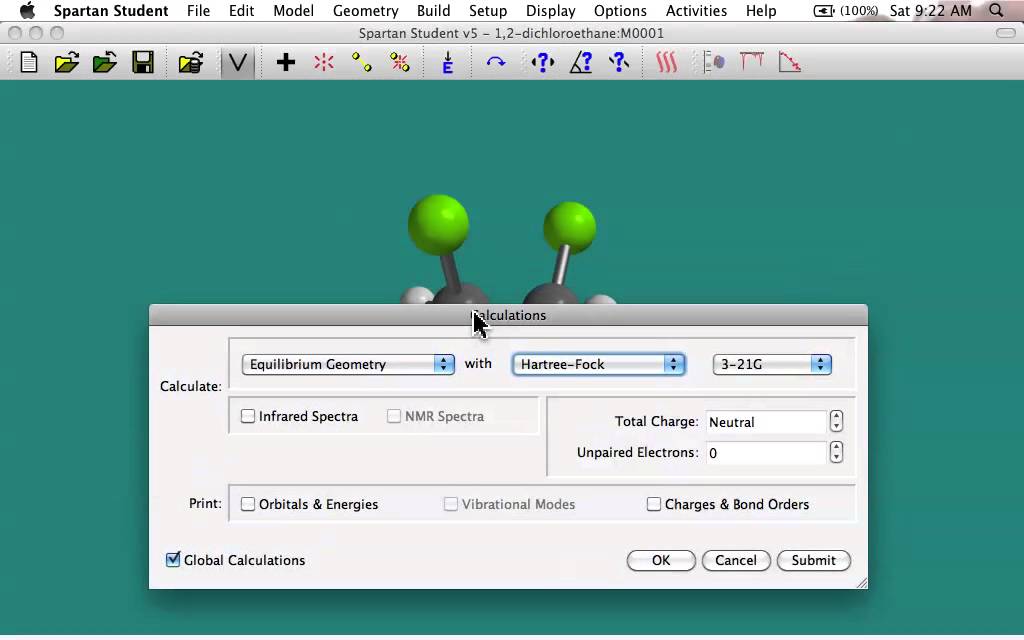Select the Measure Angle question icon

tap(581, 63)
